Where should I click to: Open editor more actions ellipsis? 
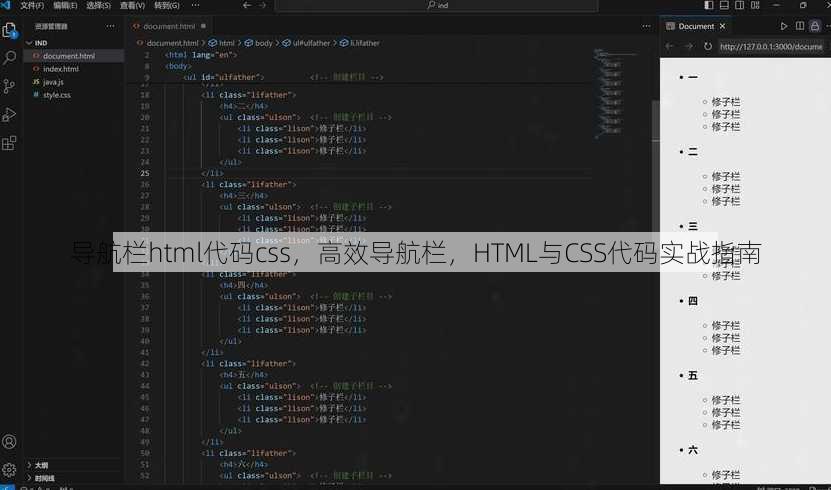[646, 26]
